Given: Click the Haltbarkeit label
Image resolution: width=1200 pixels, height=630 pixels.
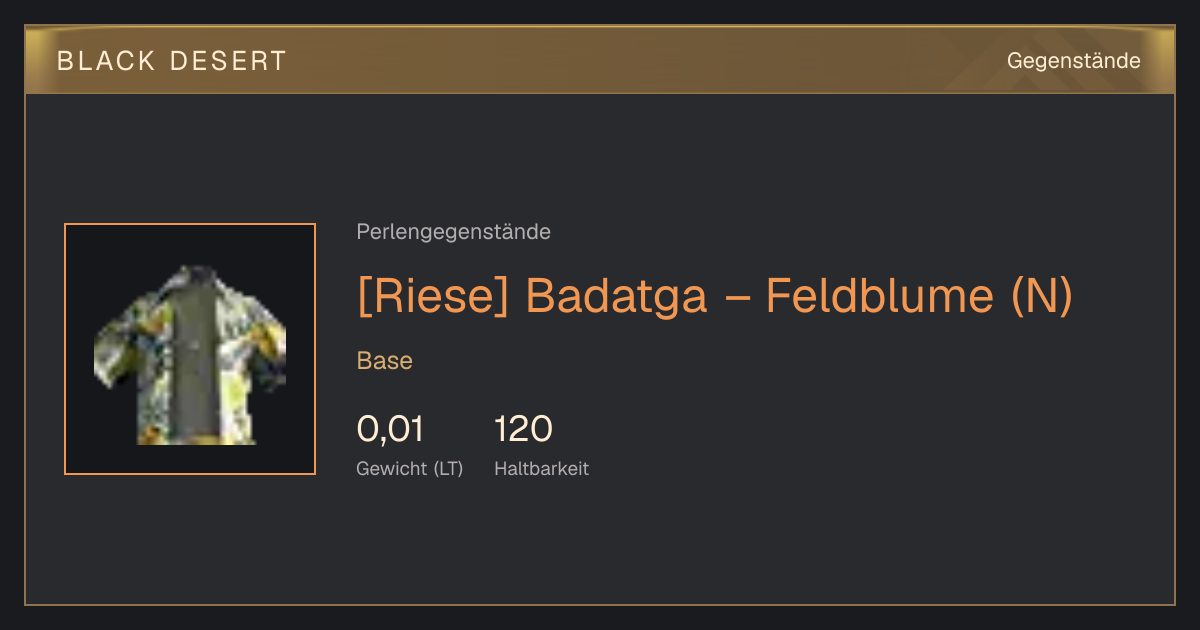Looking at the screenshot, I should tap(542, 468).
